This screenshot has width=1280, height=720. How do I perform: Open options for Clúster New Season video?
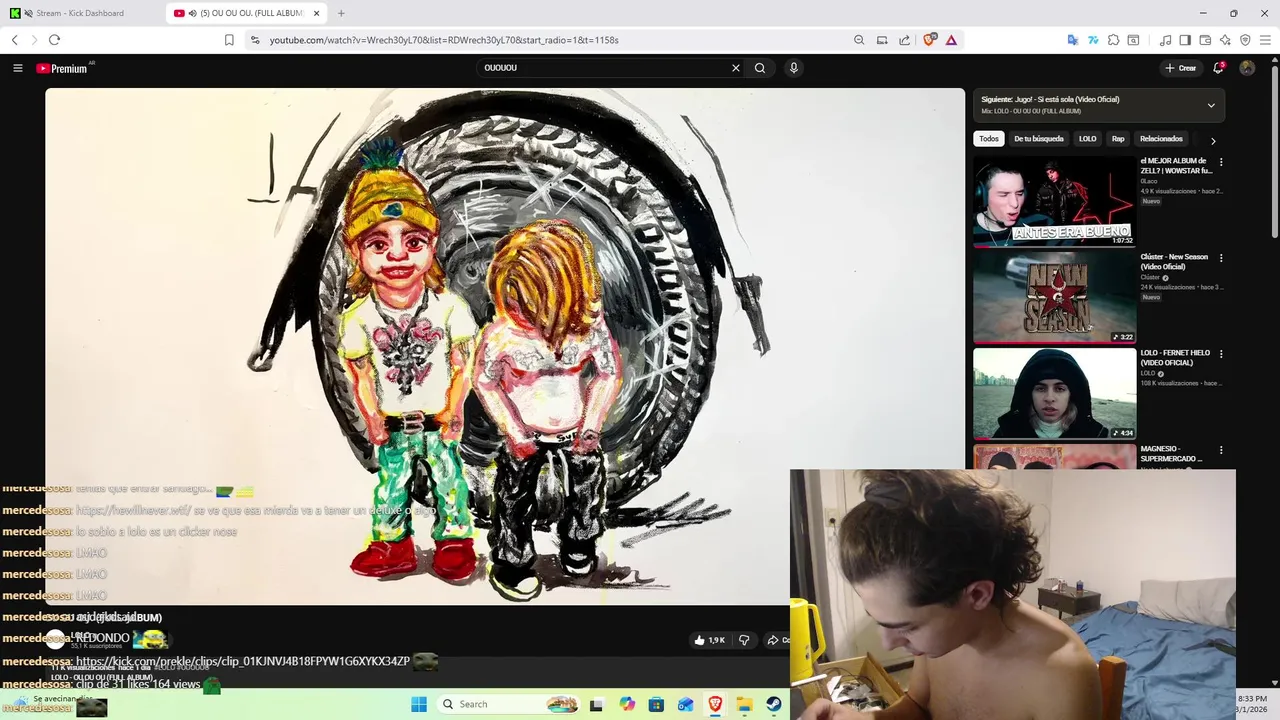tap(1221, 258)
